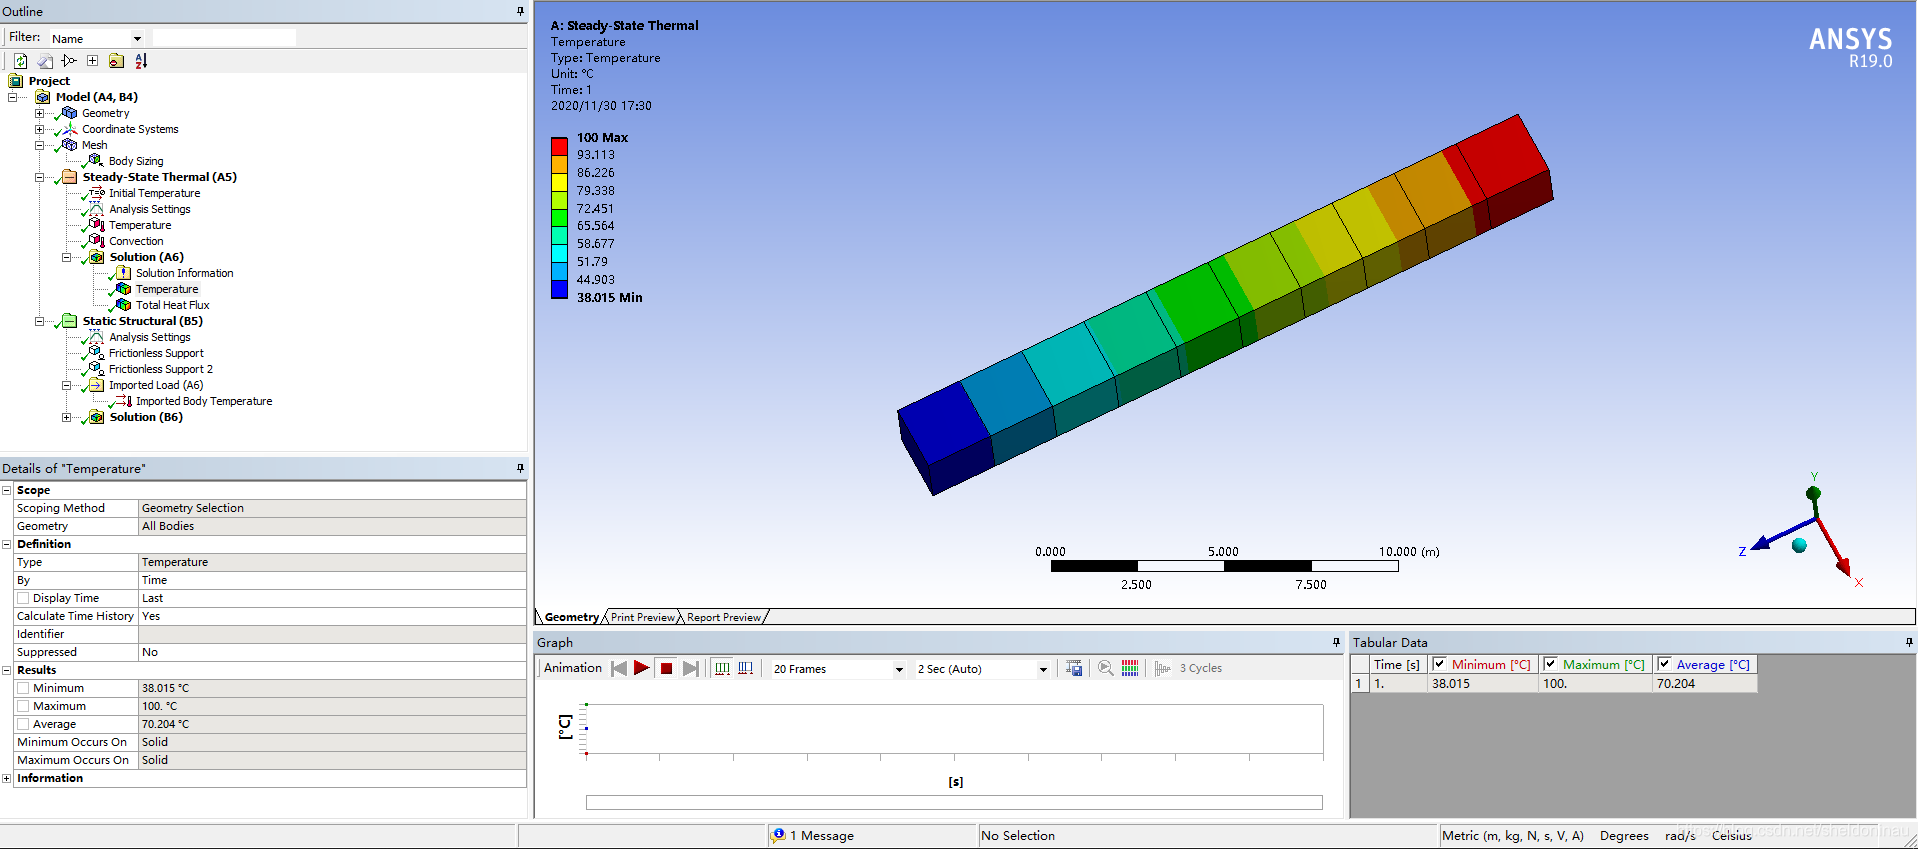Select distributed frames mode icon

(722, 668)
